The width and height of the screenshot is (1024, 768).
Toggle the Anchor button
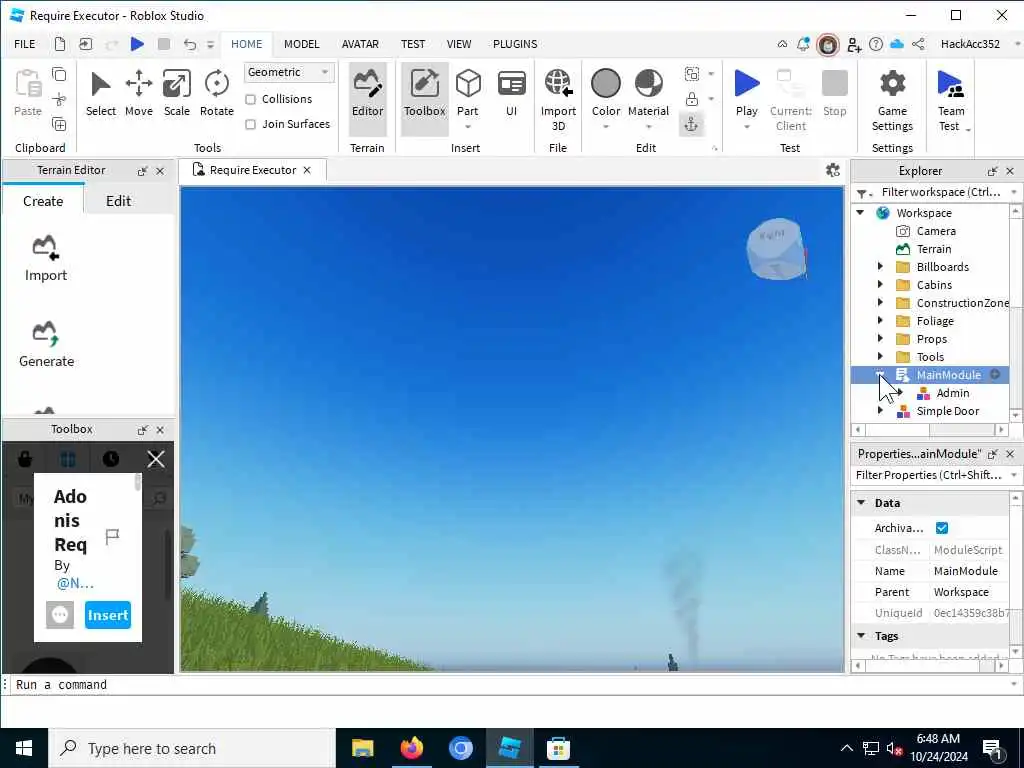[x=692, y=123]
